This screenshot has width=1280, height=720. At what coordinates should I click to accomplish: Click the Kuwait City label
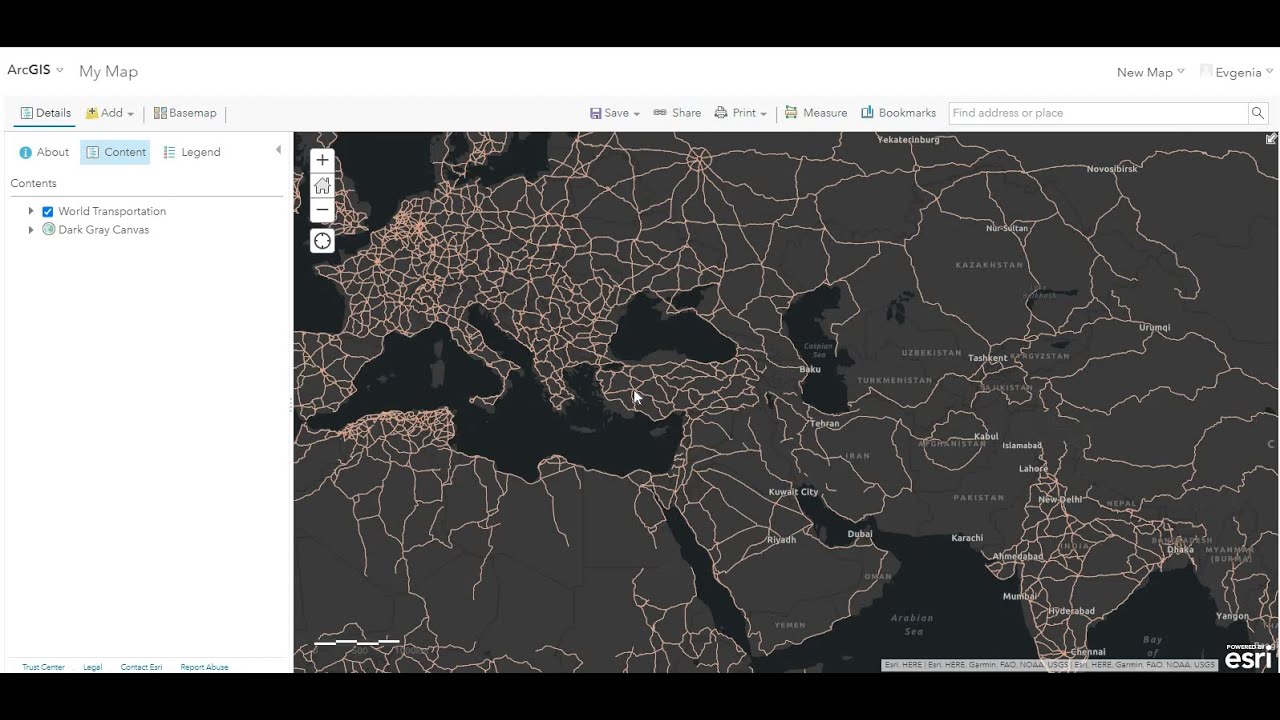point(793,492)
